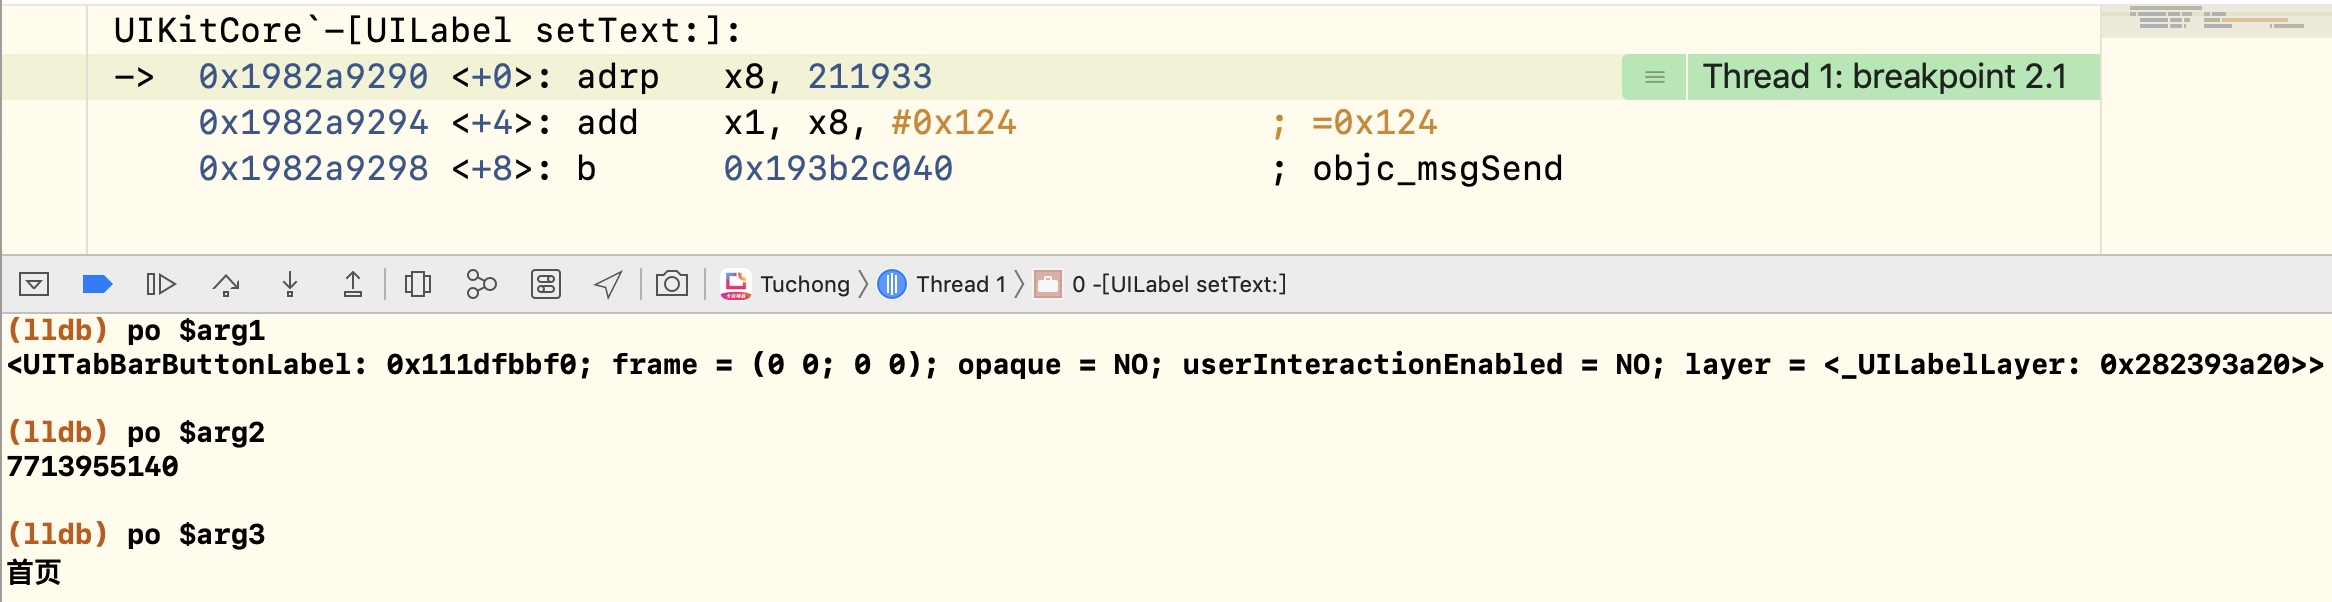The image size is (2332, 602).
Task: Click the camera capture icon
Action: 672,284
